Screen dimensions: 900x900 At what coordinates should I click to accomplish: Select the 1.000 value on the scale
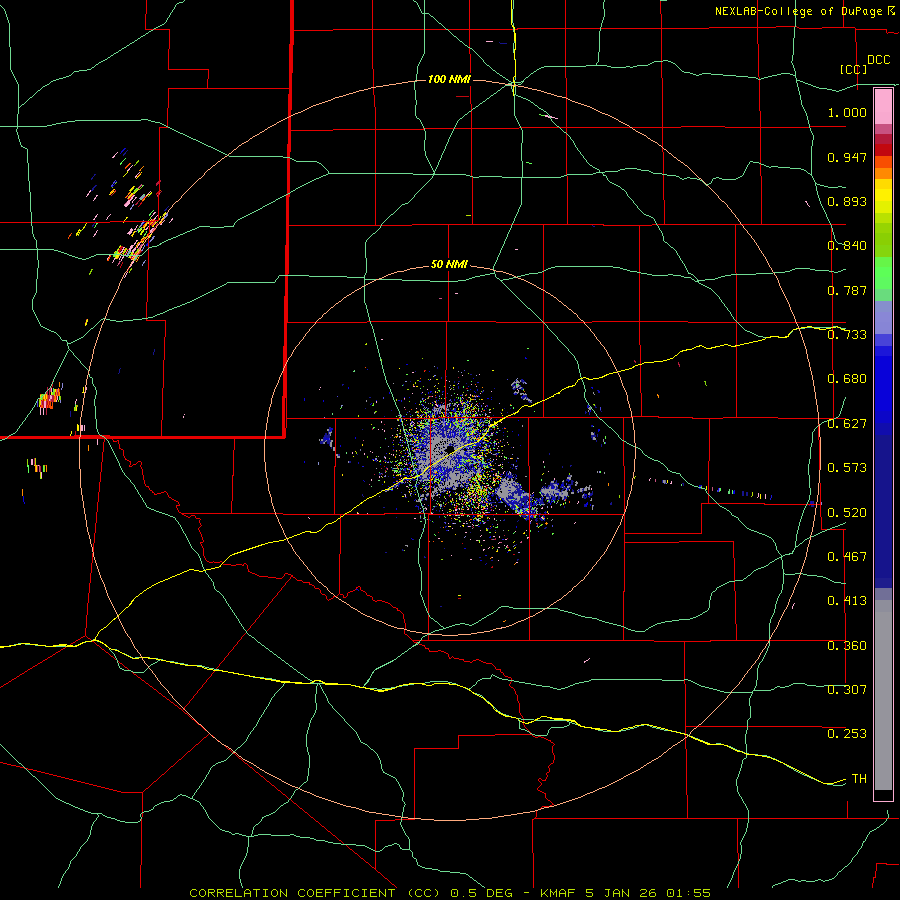coord(847,112)
